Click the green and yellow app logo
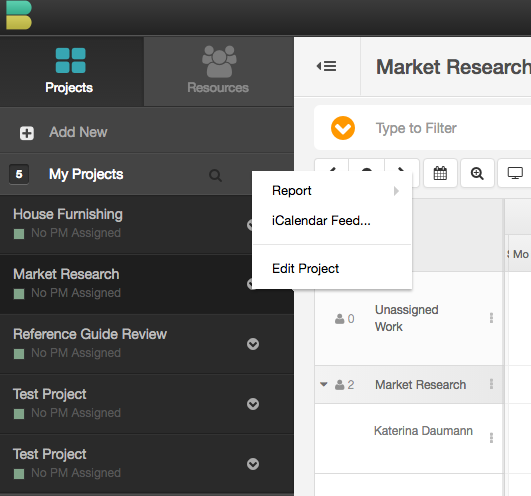The height and width of the screenshot is (496, 531). coord(19,15)
